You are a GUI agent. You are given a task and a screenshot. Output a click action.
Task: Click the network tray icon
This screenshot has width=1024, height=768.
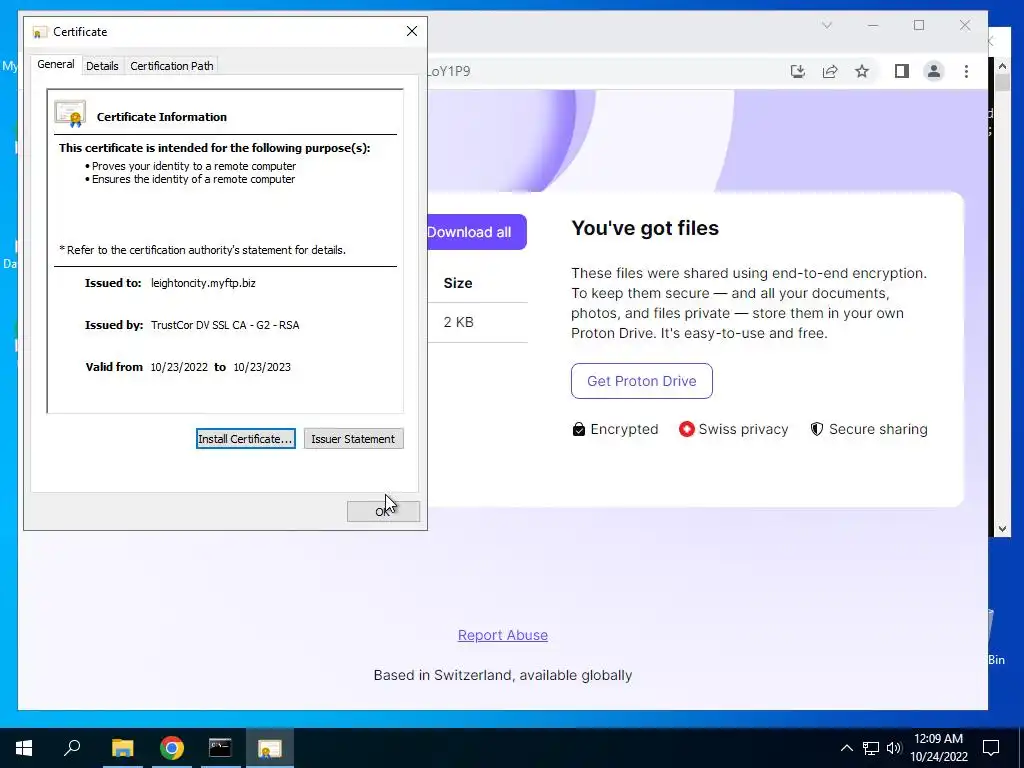(x=871, y=748)
